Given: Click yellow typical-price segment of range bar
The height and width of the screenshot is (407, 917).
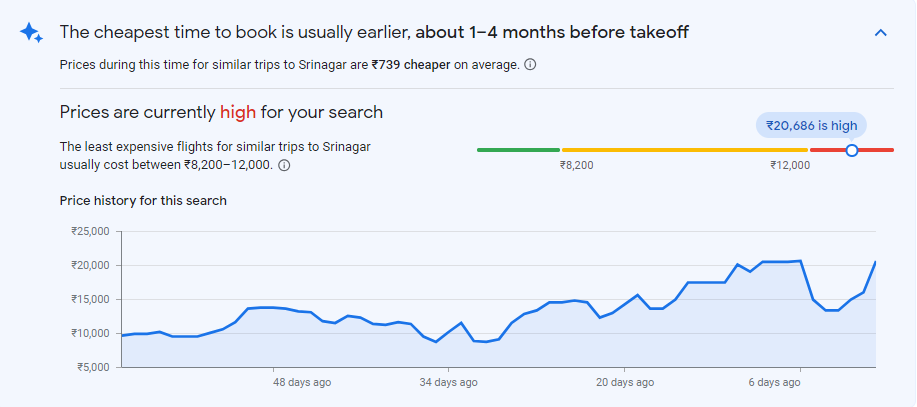Looking at the screenshot, I should [684, 150].
